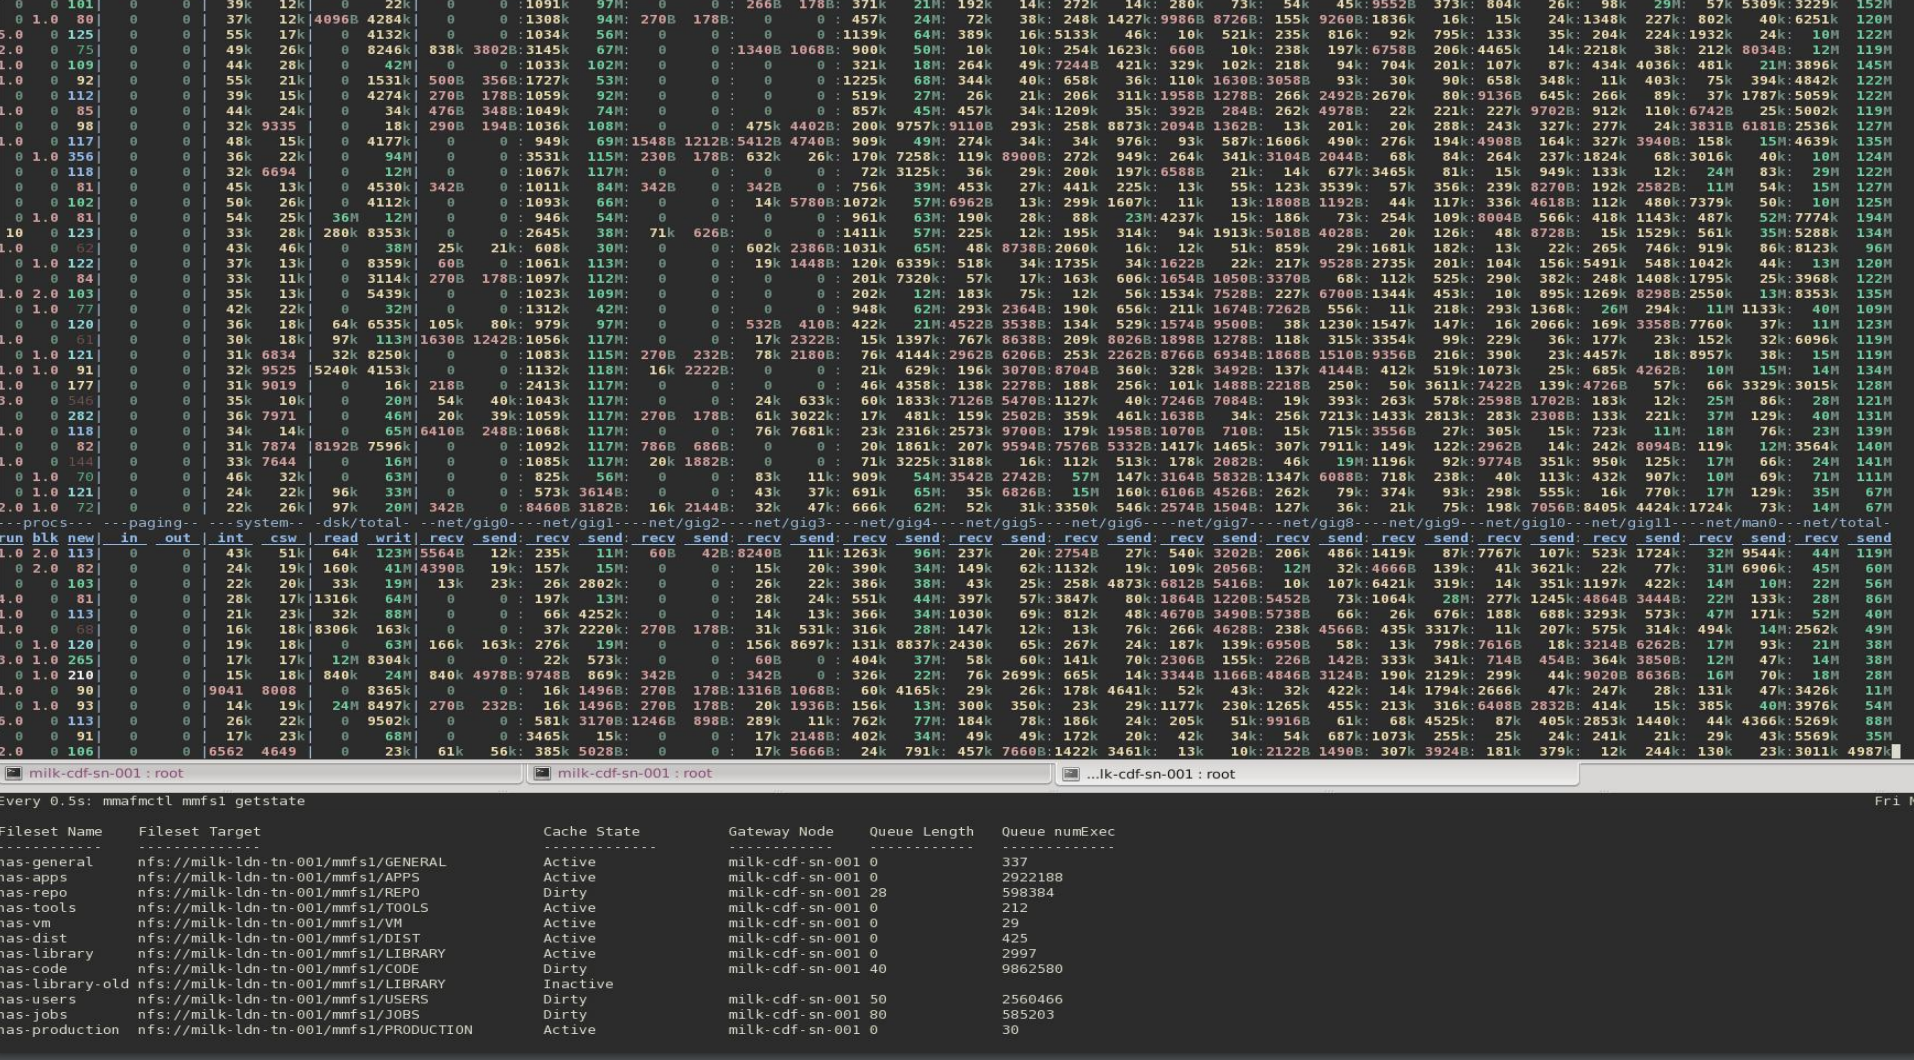Click the 'nas-tools' fileset name

[x=37, y=908]
